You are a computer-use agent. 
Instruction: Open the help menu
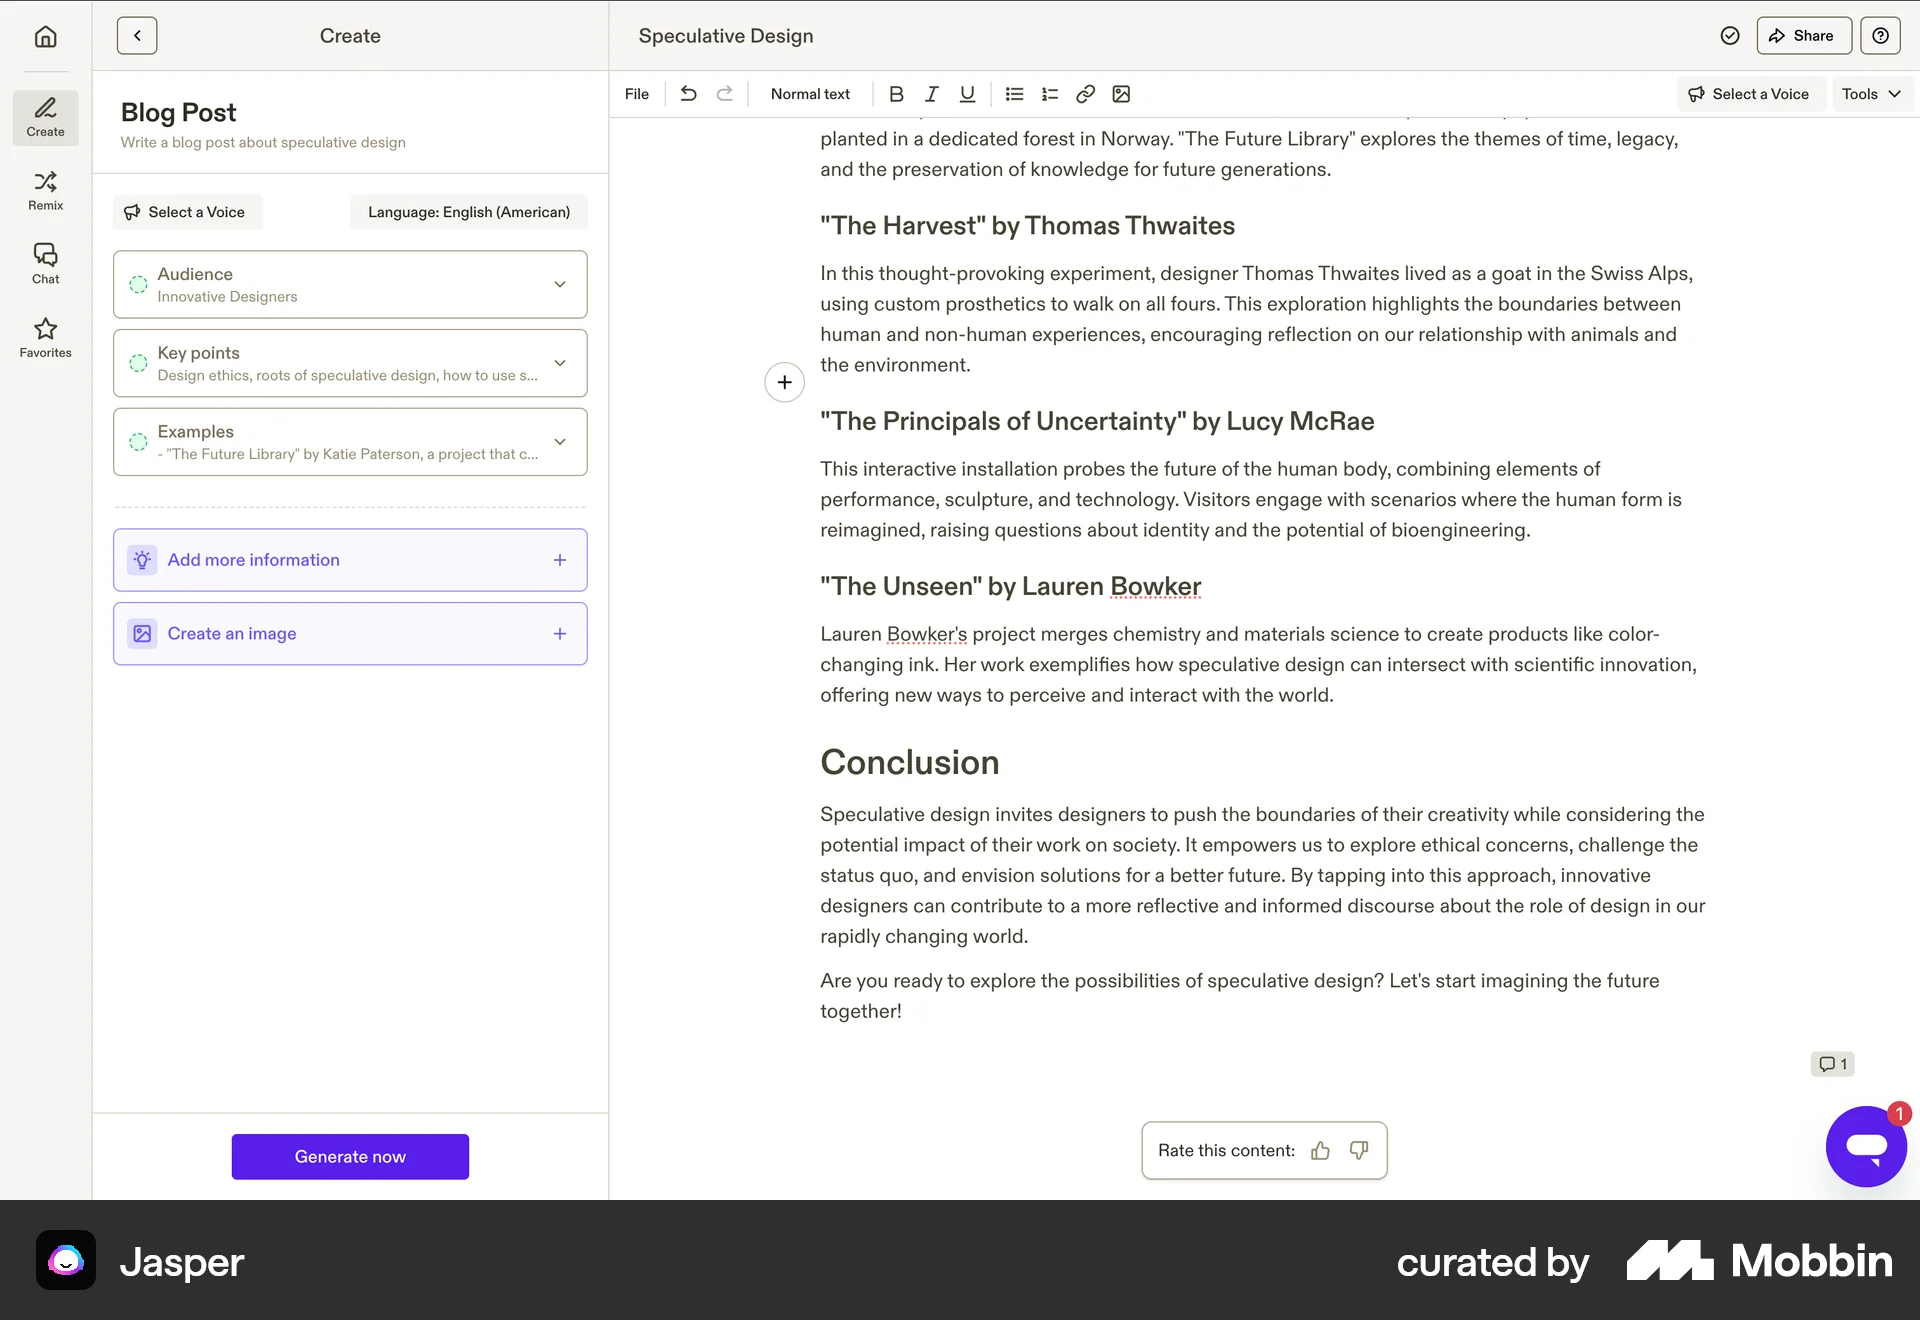coord(1881,35)
